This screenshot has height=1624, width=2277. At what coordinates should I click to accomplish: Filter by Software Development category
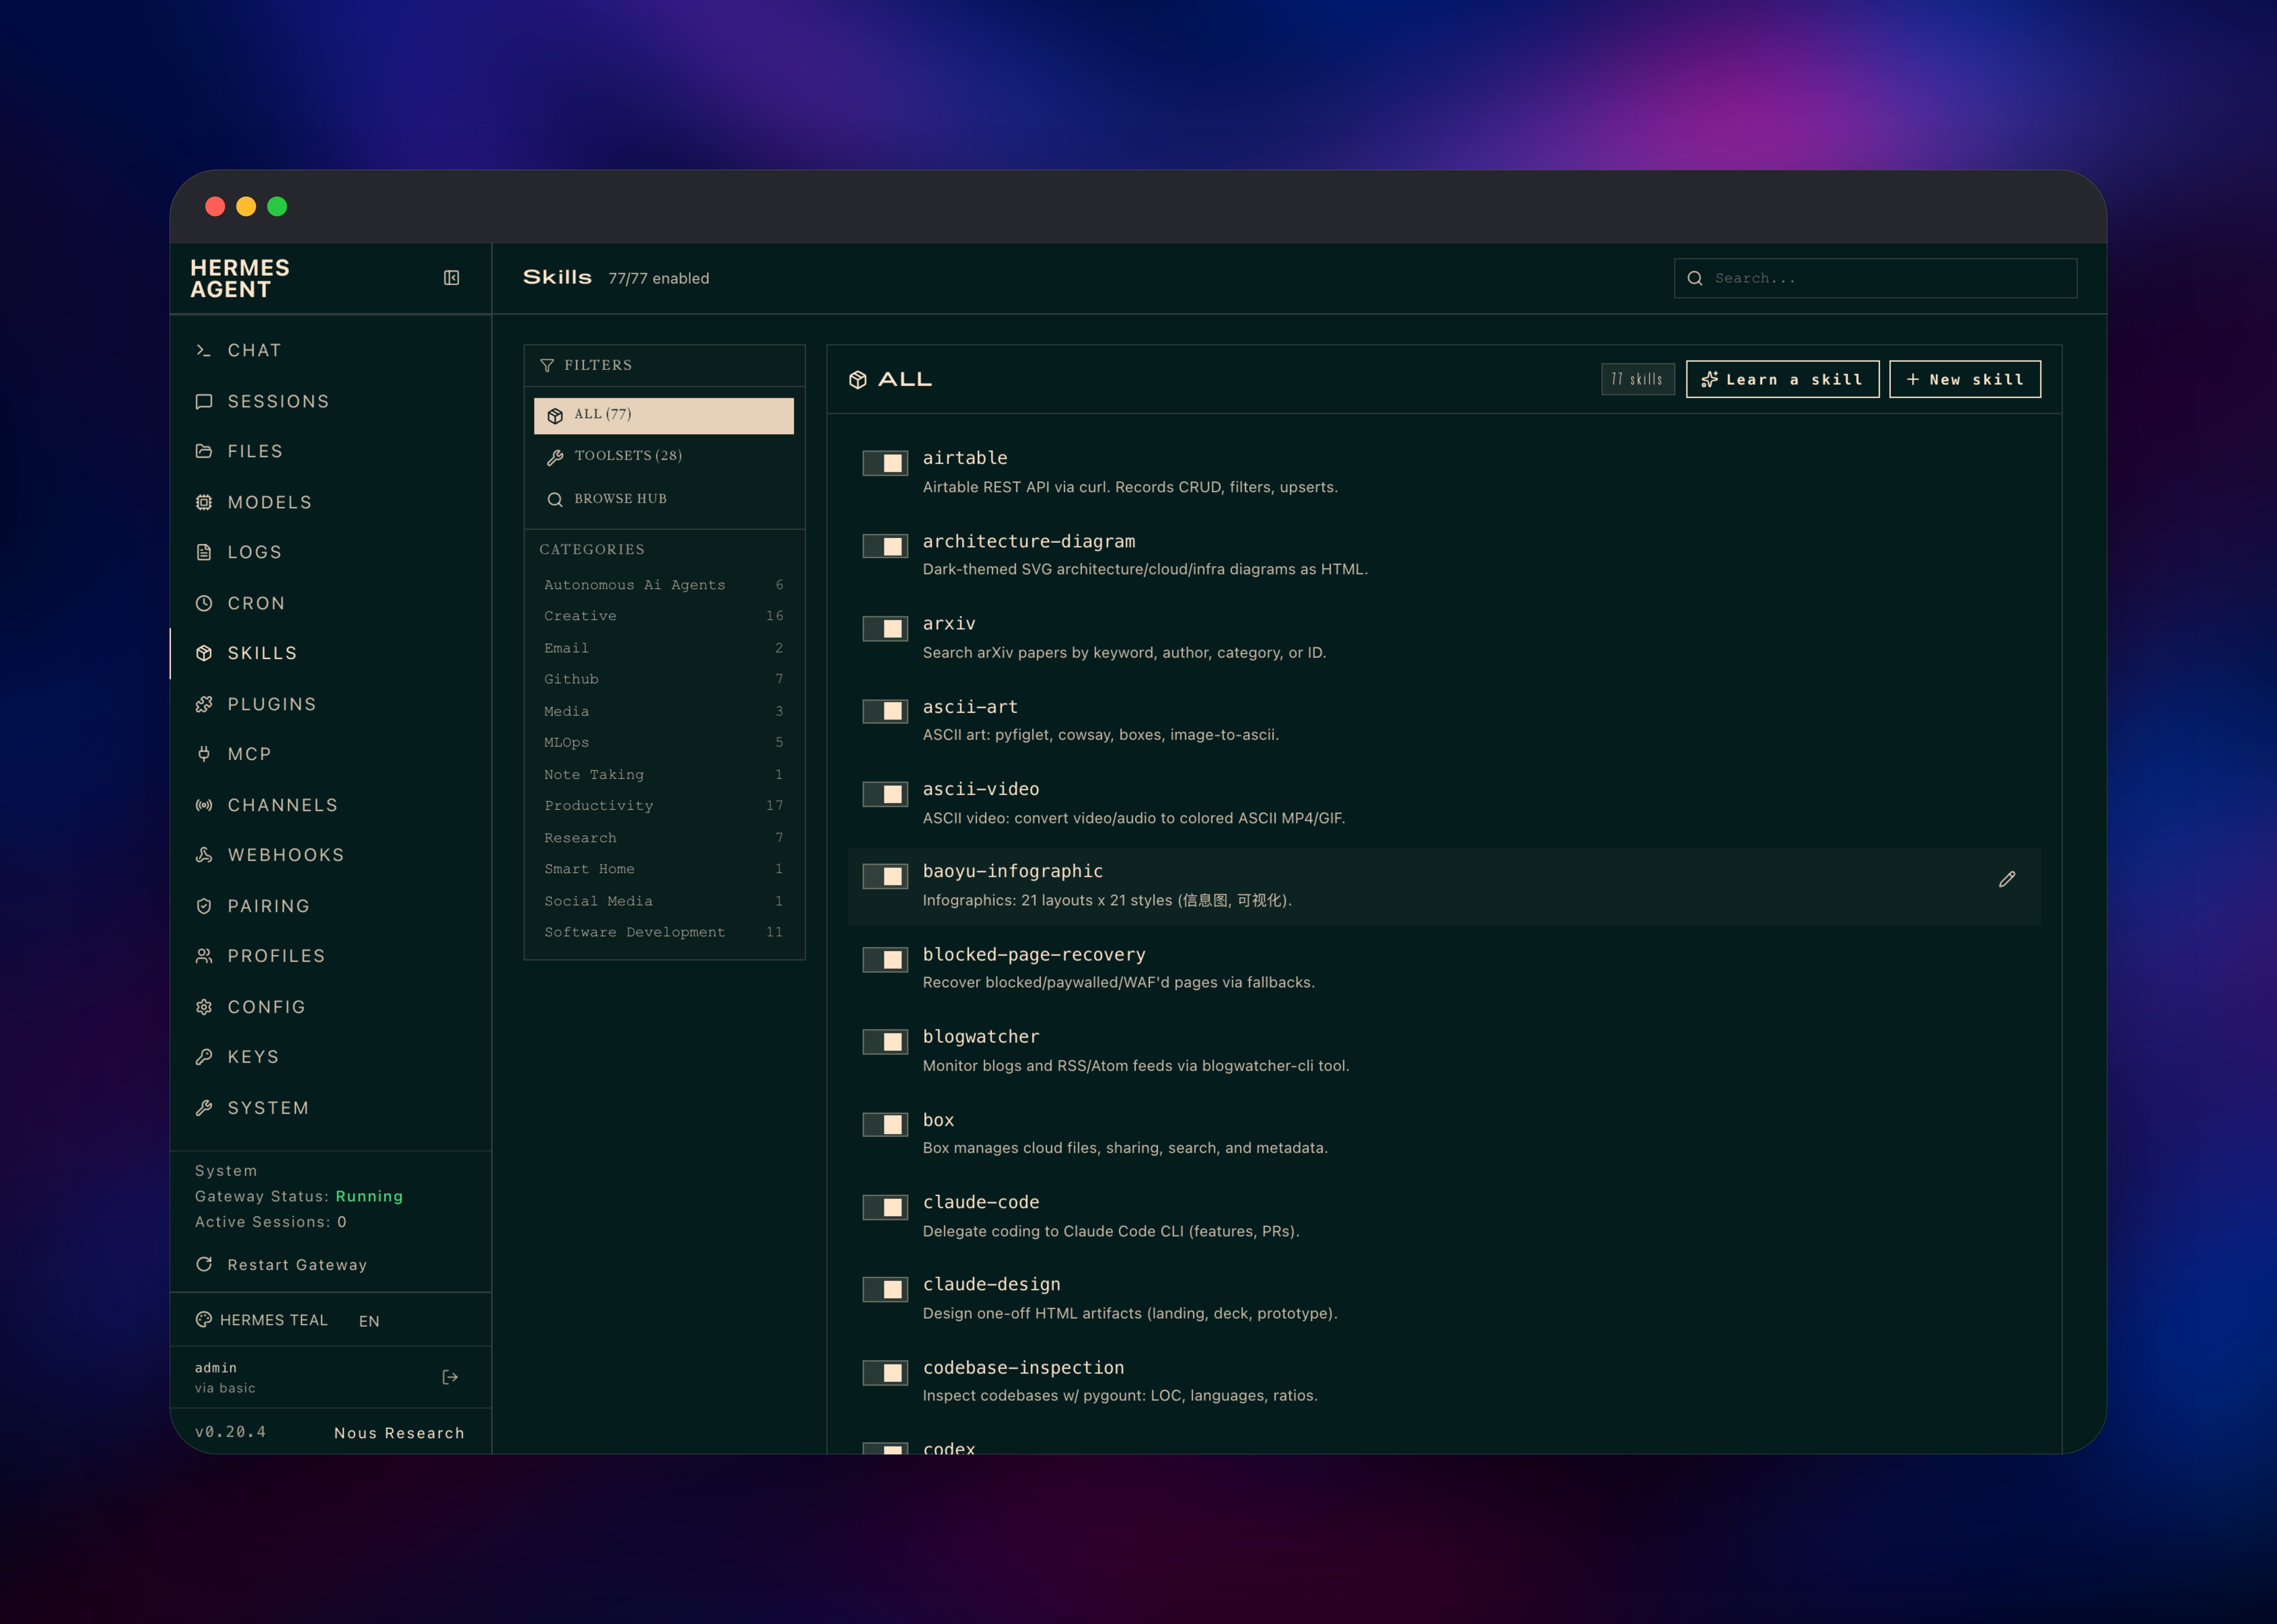[x=664, y=932]
